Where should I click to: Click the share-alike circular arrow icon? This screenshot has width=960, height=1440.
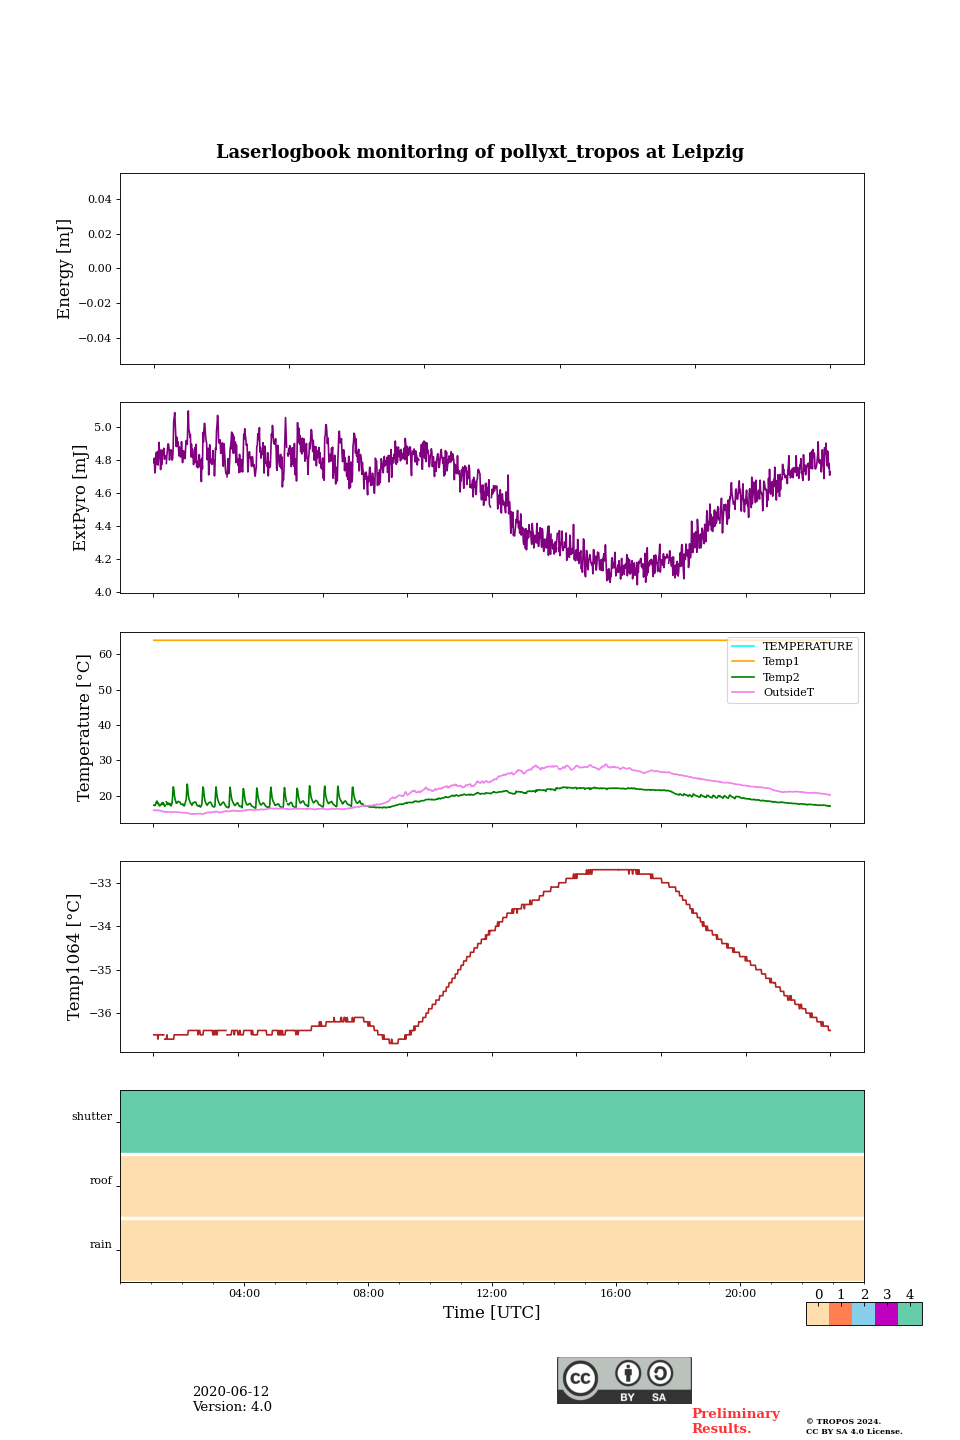point(660,1373)
